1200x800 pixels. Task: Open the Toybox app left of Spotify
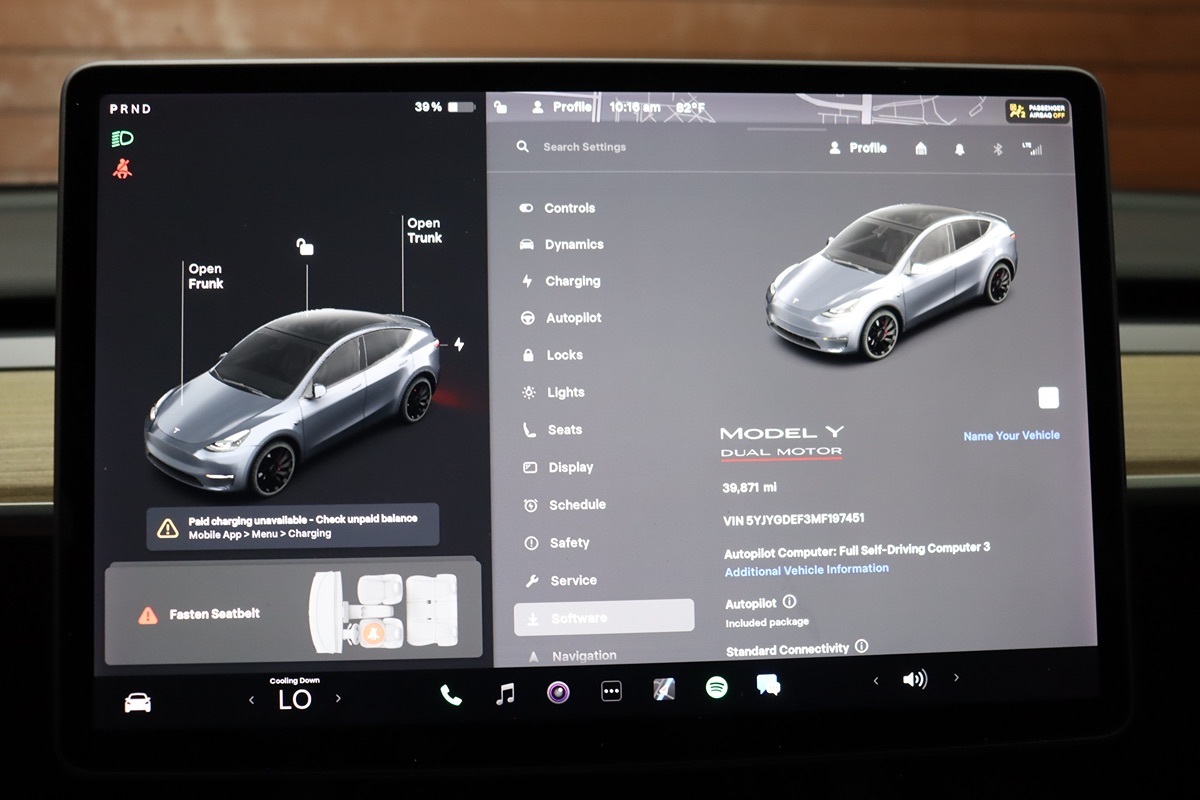point(664,689)
